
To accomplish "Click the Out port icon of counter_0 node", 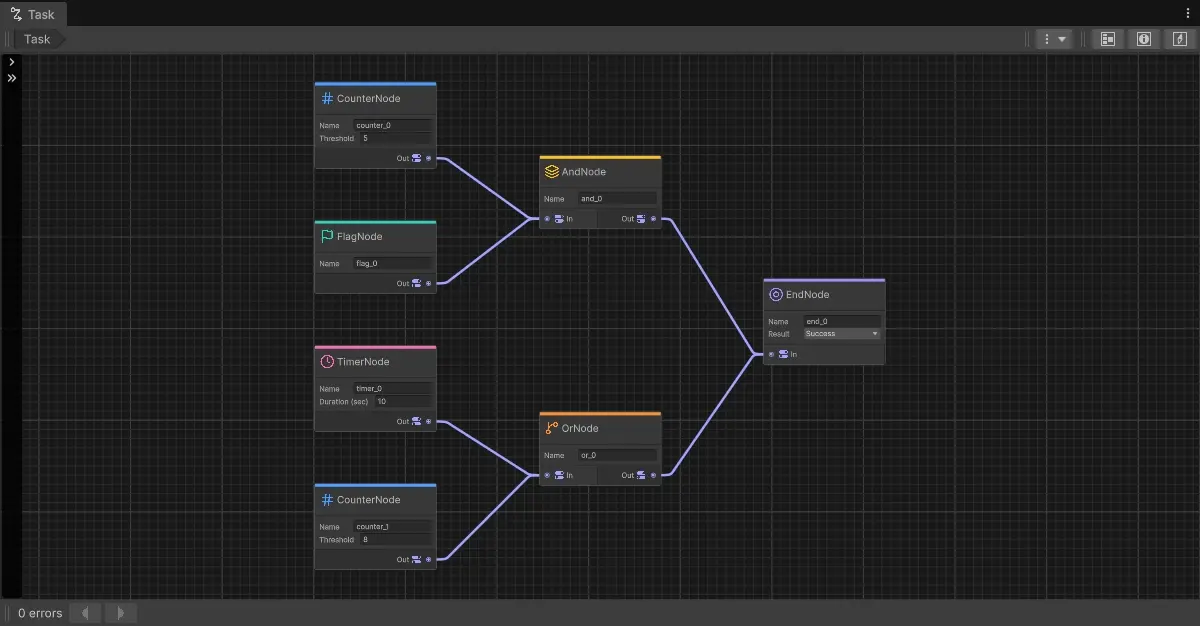I will [x=417, y=158].
